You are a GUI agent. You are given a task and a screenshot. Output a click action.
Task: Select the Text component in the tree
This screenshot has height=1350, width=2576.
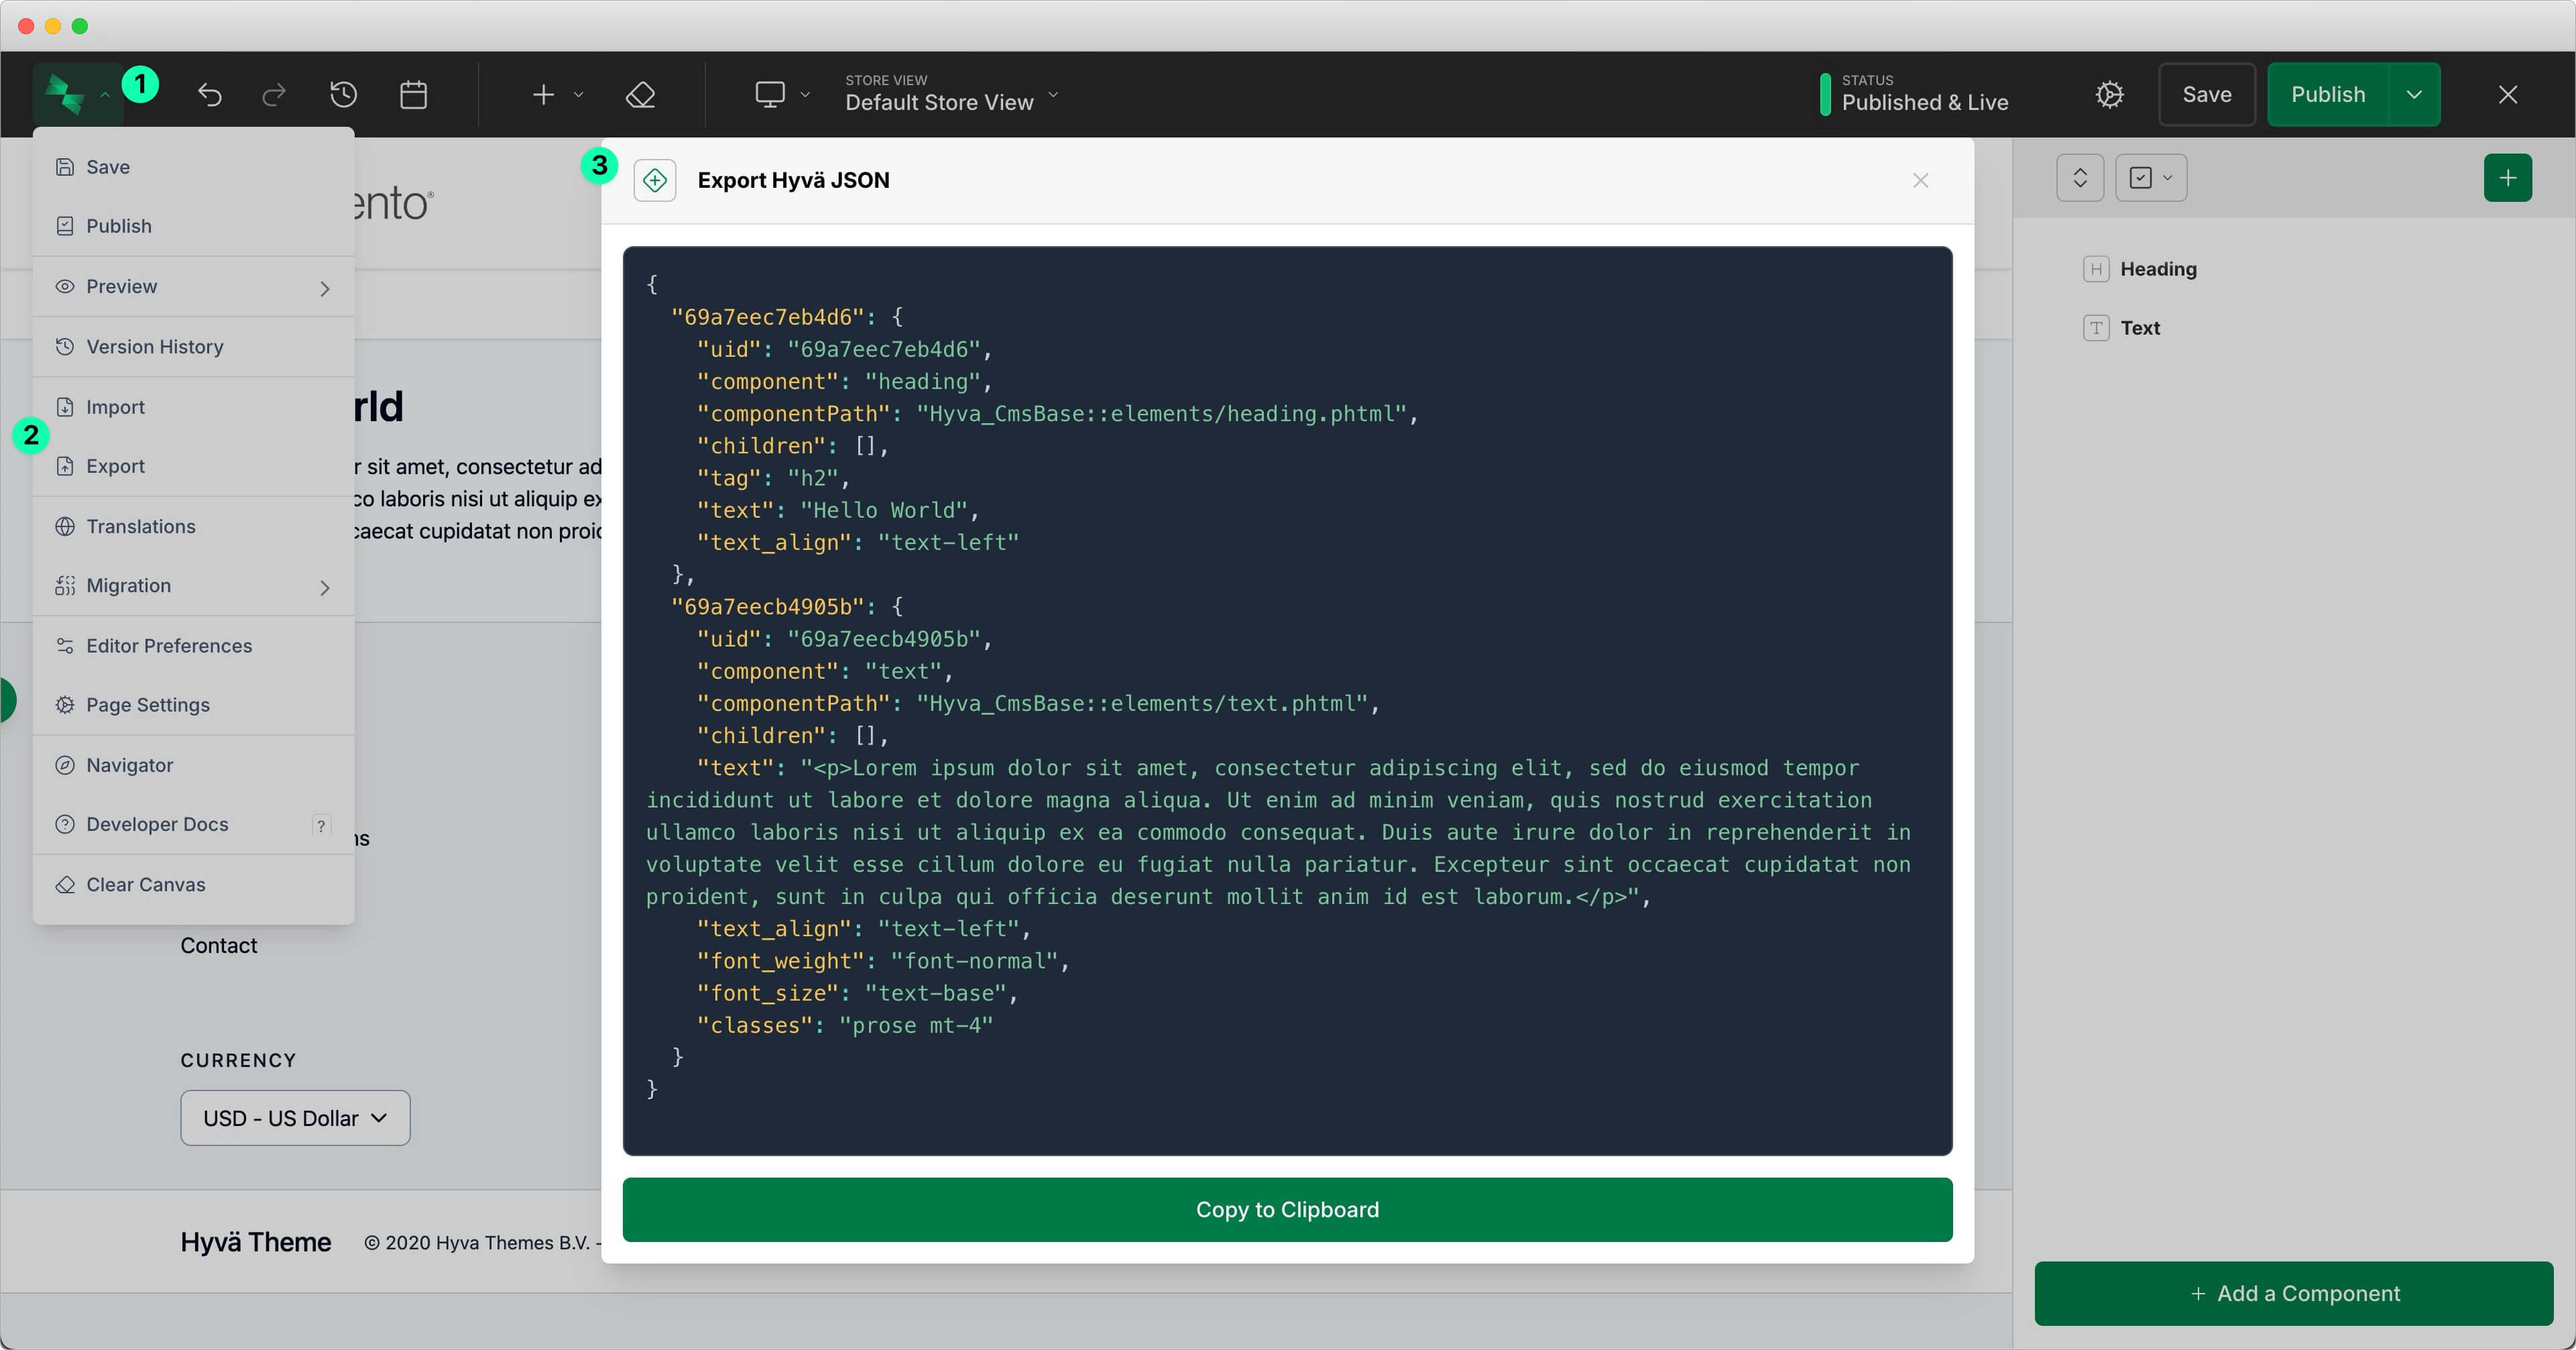click(x=2121, y=328)
